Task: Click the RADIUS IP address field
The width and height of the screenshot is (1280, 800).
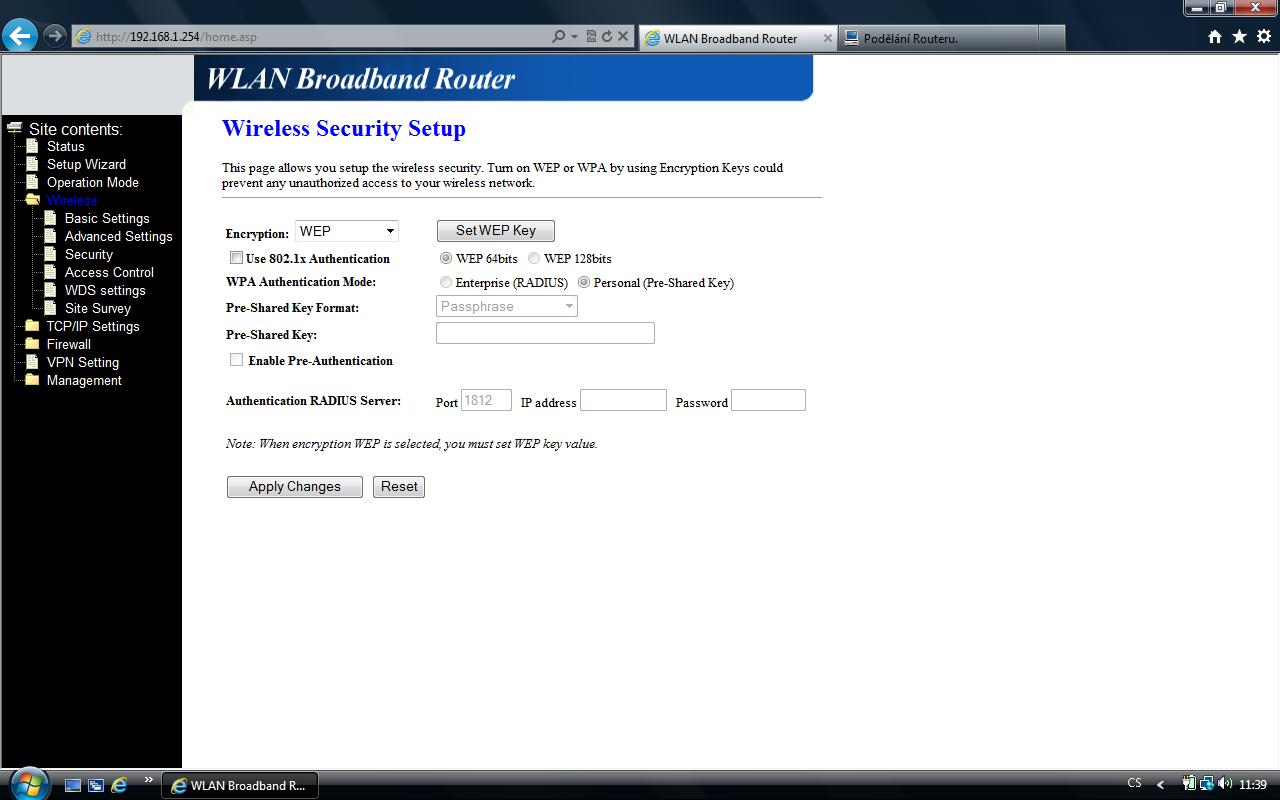Action: 623,400
